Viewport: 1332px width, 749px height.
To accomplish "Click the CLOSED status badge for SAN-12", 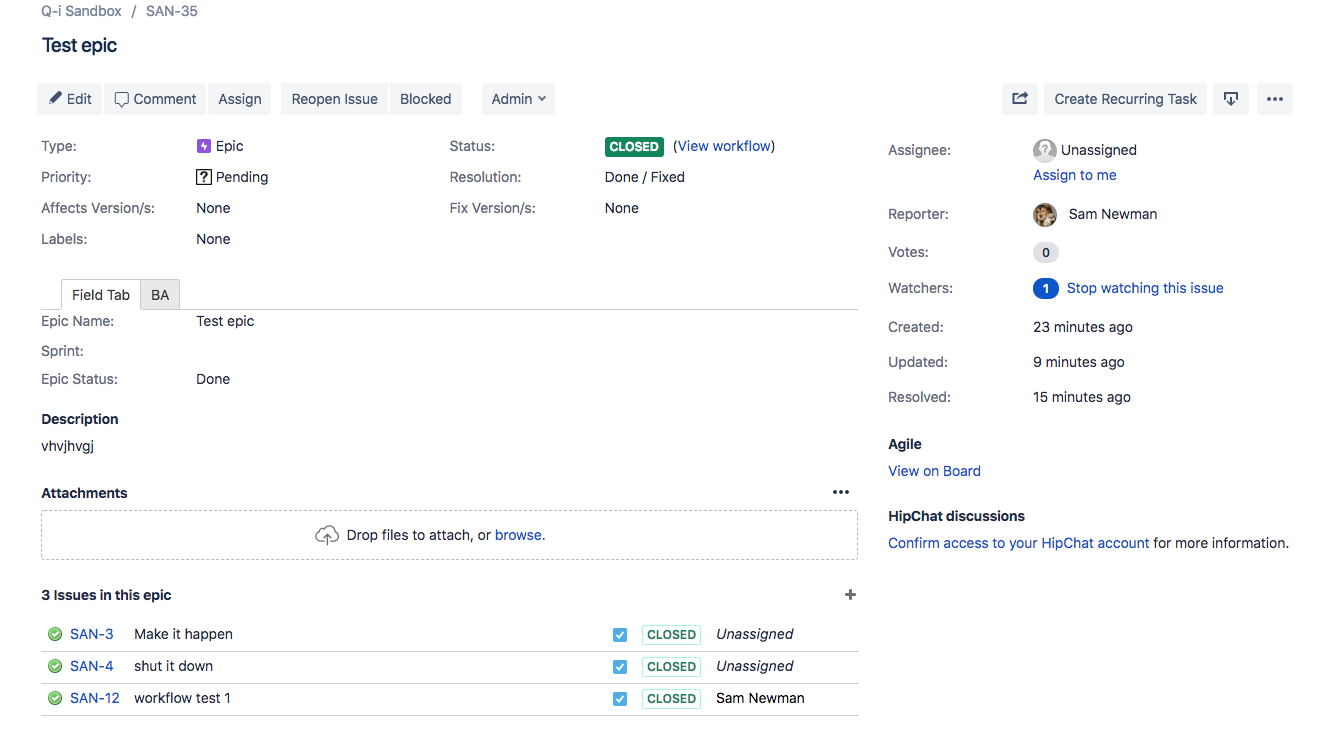I will pos(671,699).
